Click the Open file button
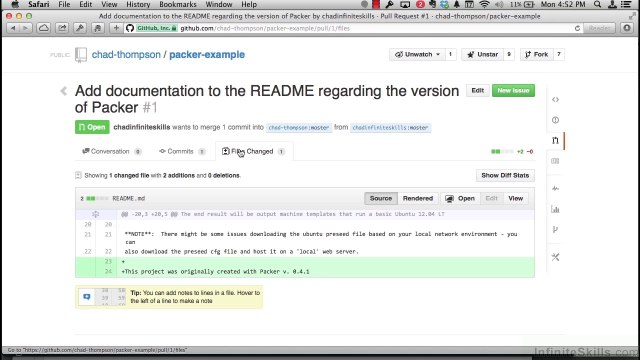Image resolution: width=640 pixels, height=360 pixels. (460, 198)
